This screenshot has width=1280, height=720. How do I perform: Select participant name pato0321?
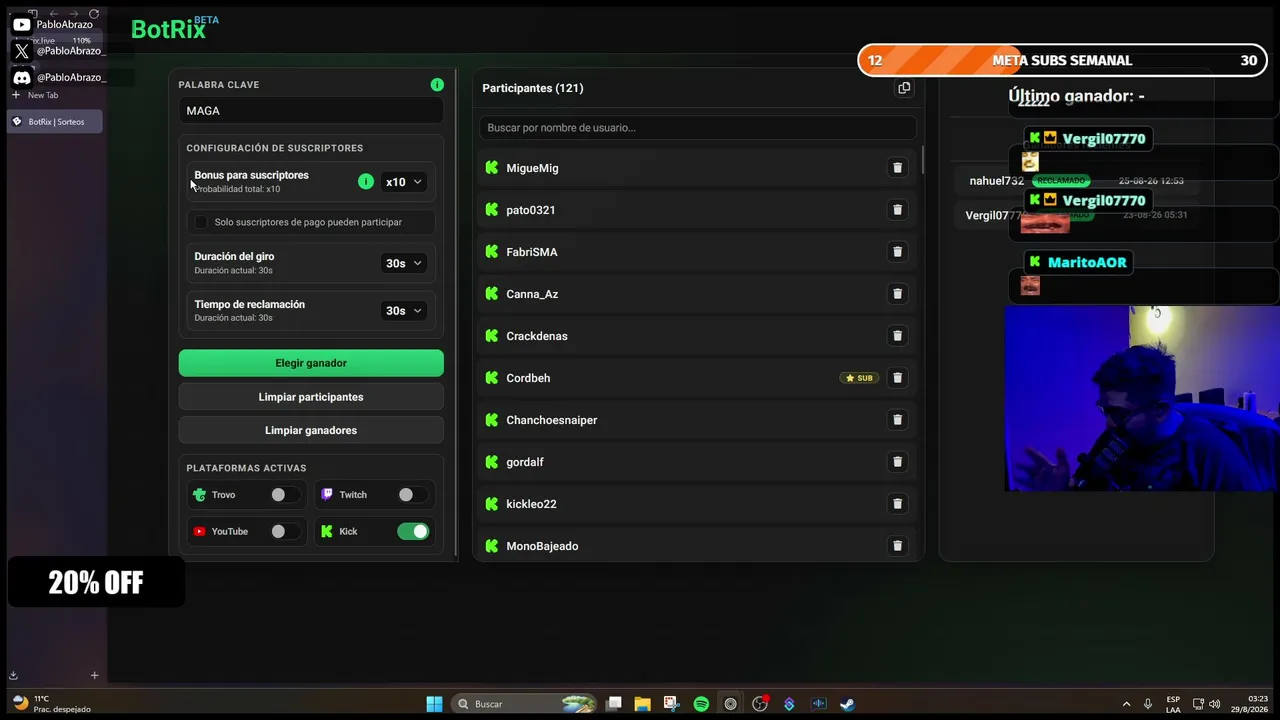point(531,210)
